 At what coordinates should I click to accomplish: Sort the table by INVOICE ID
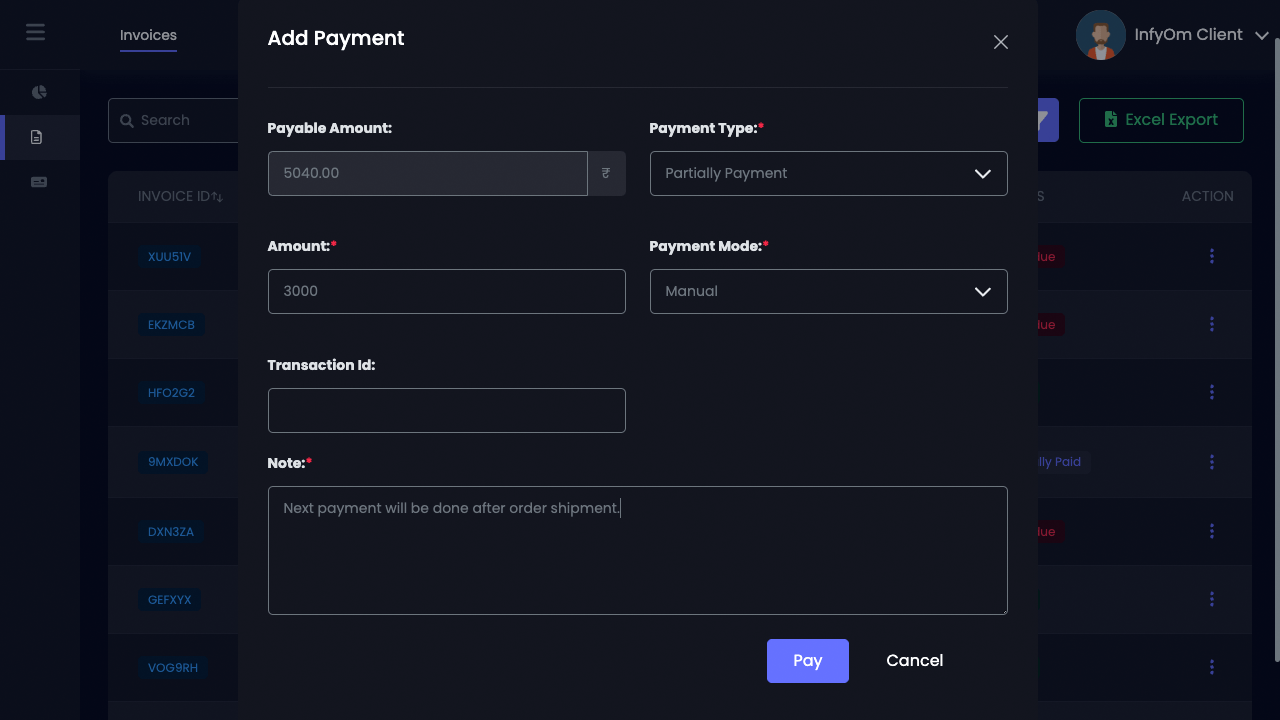click(x=180, y=196)
